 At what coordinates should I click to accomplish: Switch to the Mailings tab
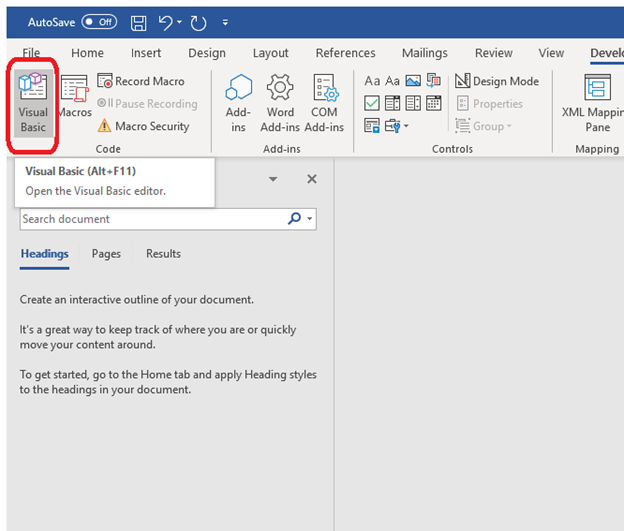click(x=425, y=53)
